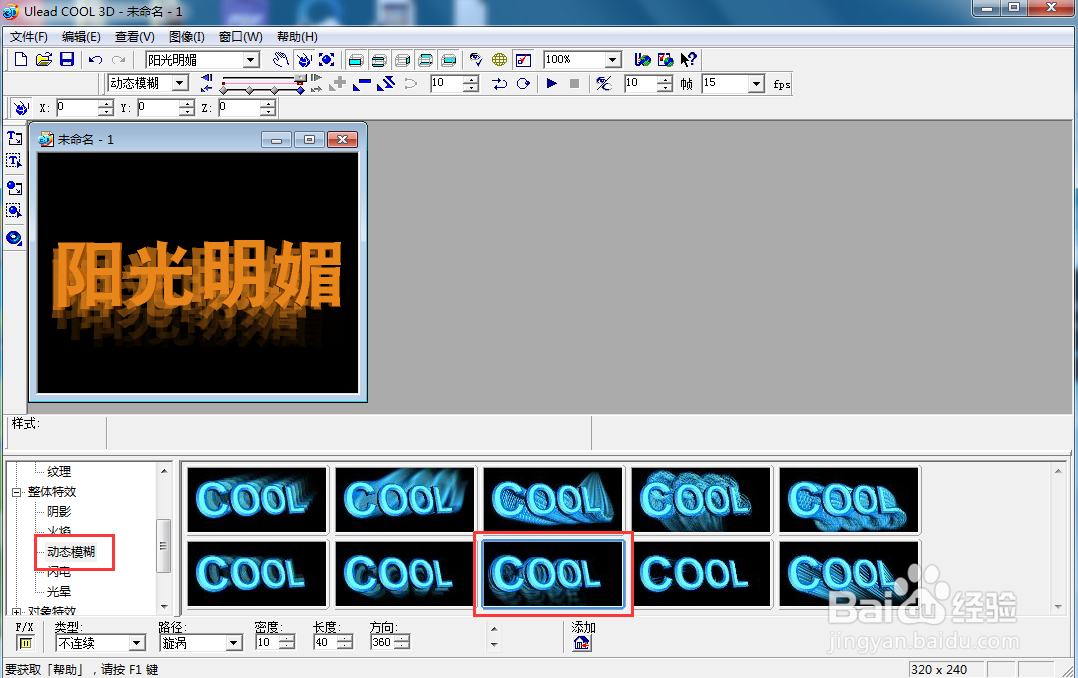This screenshot has width=1078, height=678.
Task: Click the current frame number field
Action: click(446, 84)
